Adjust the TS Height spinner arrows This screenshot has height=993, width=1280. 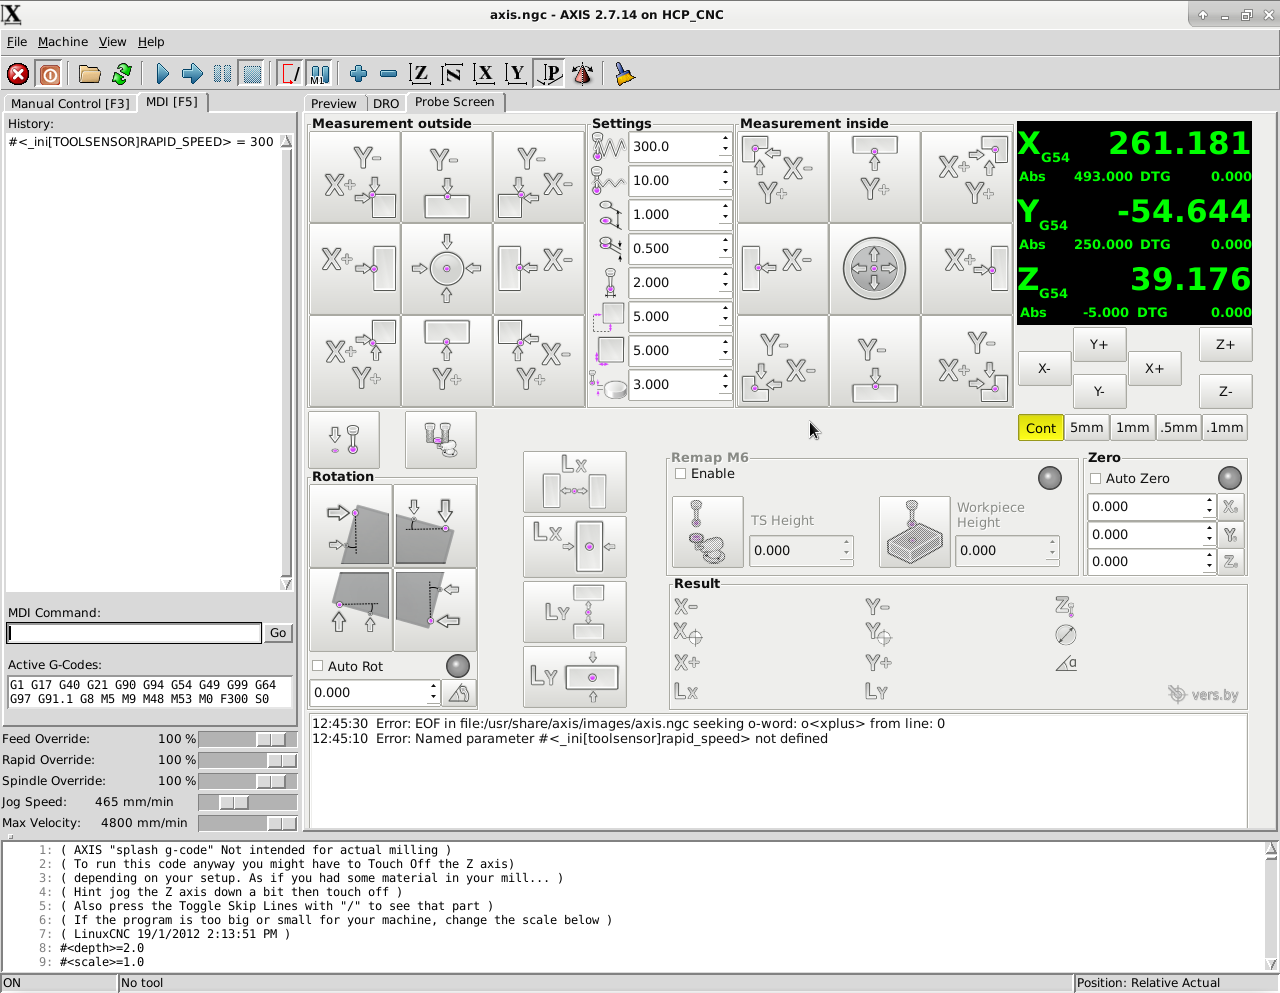846,551
